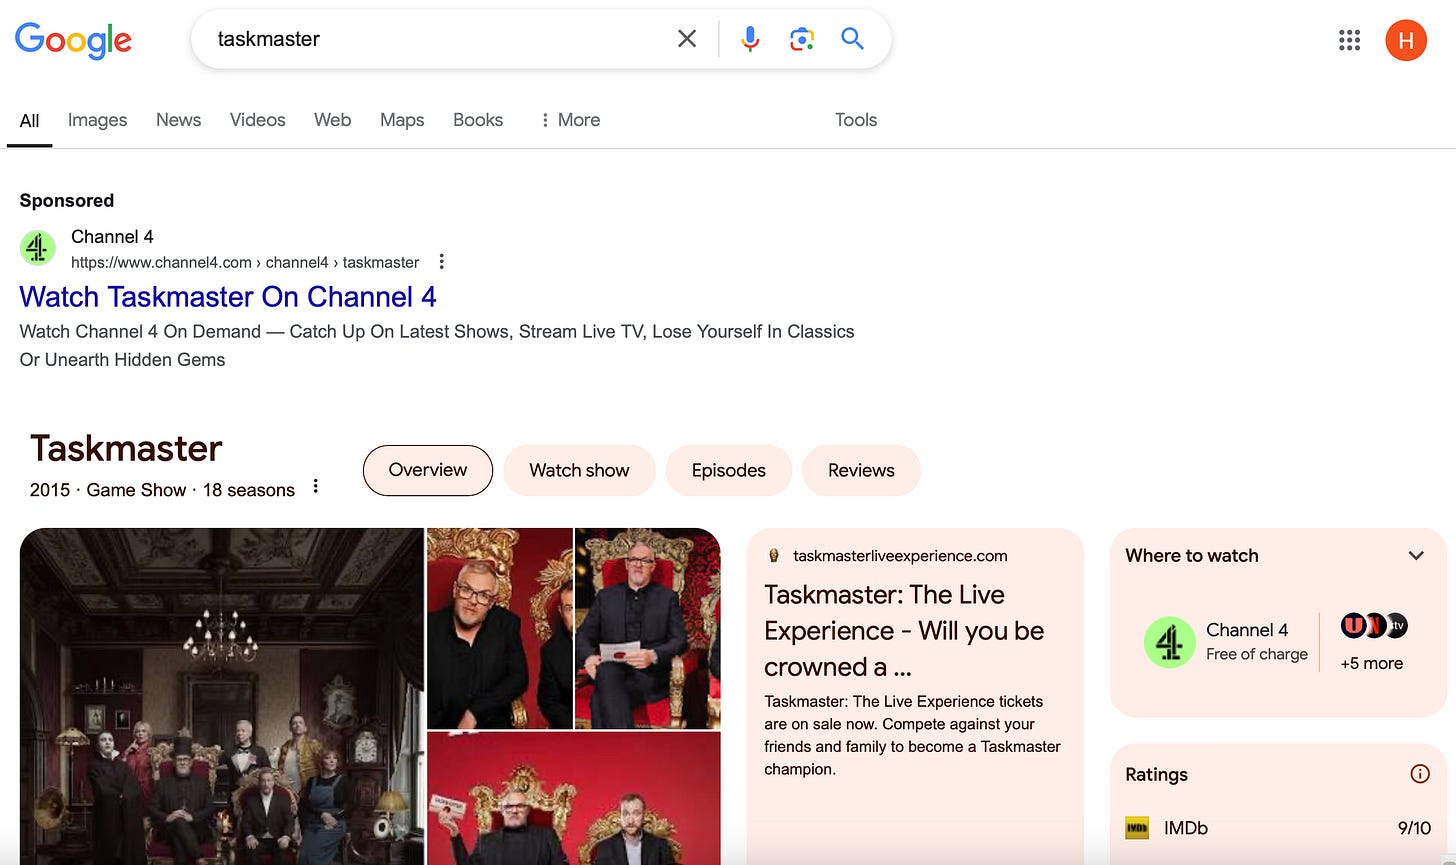Click the blue magnifier search icon
The width and height of the screenshot is (1456, 865).
point(853,38)
